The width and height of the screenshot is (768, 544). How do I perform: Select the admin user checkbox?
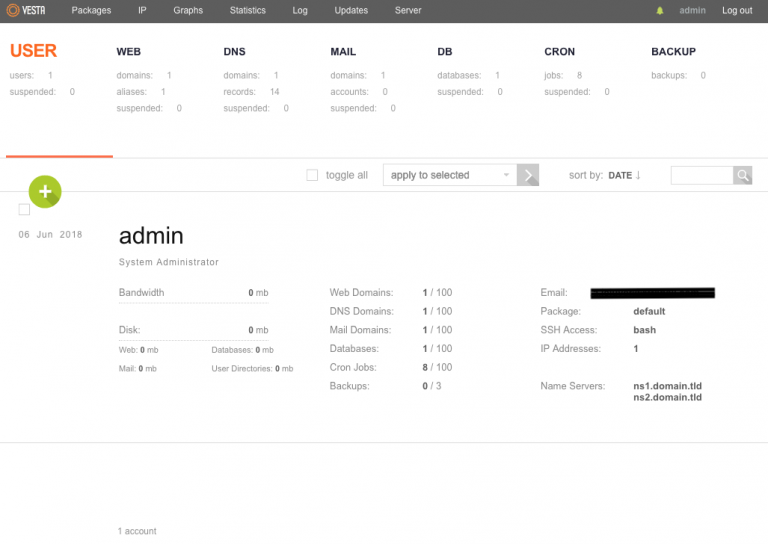[x=25, y=209]
